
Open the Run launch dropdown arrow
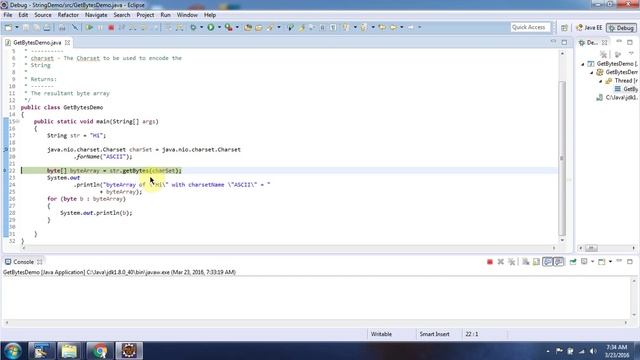[219, 27]
